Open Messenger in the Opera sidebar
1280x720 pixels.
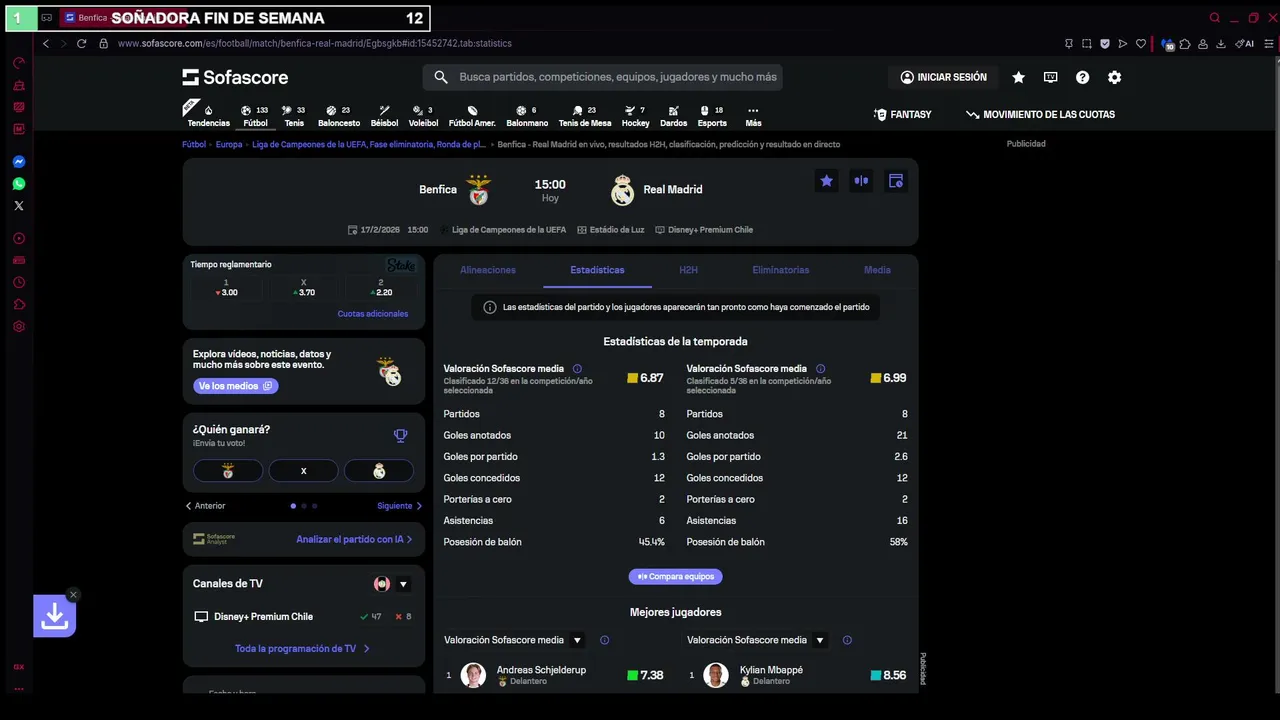pyautogui.click(x=18, y=162)
